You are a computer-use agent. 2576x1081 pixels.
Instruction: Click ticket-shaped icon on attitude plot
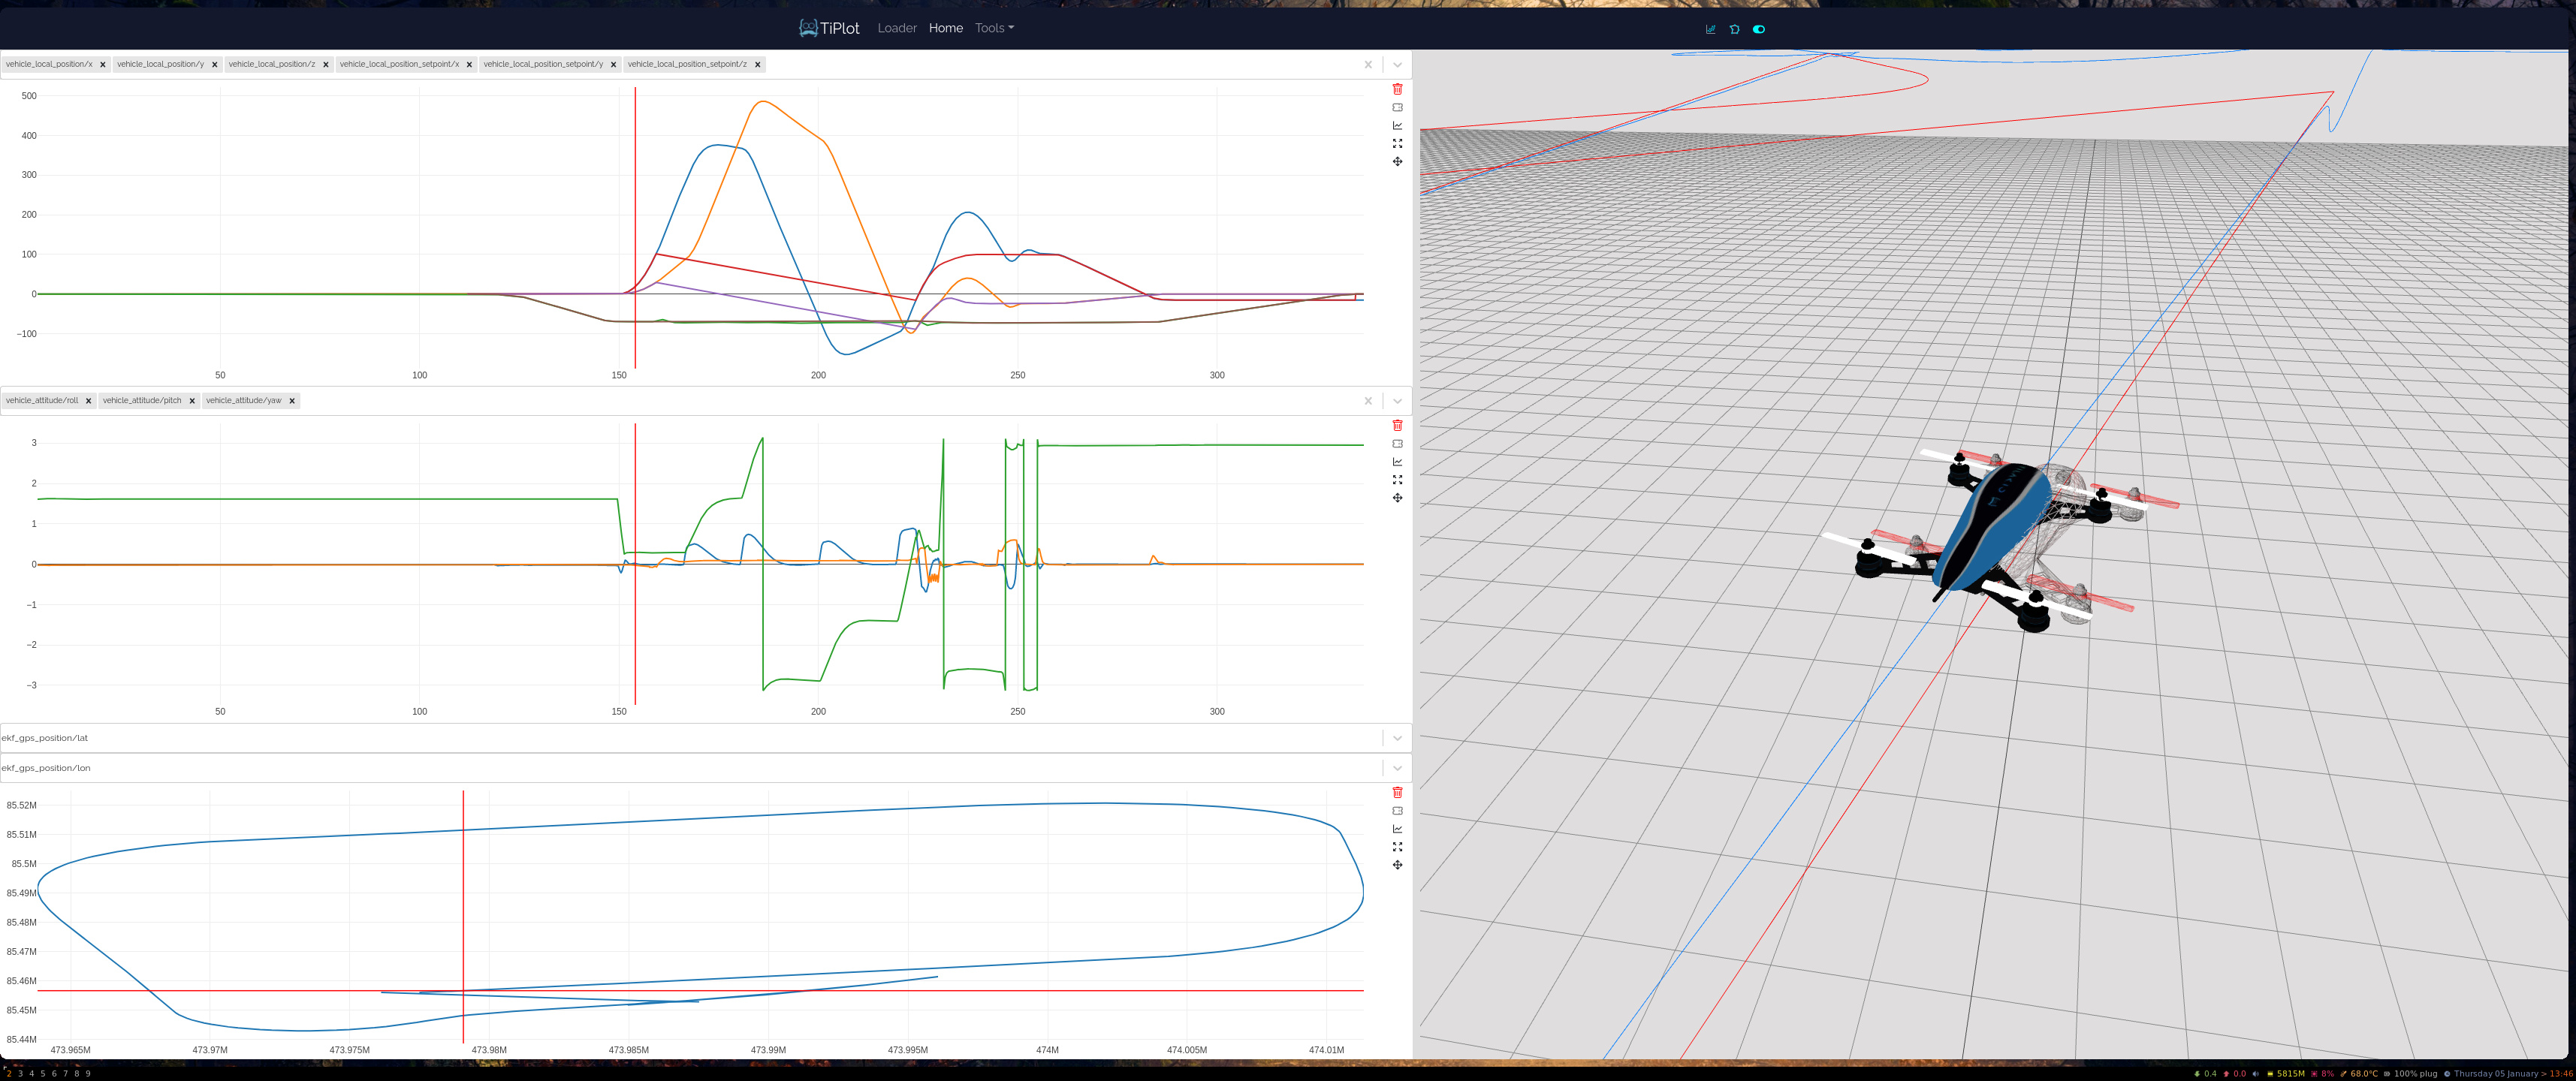point(1397,444)
